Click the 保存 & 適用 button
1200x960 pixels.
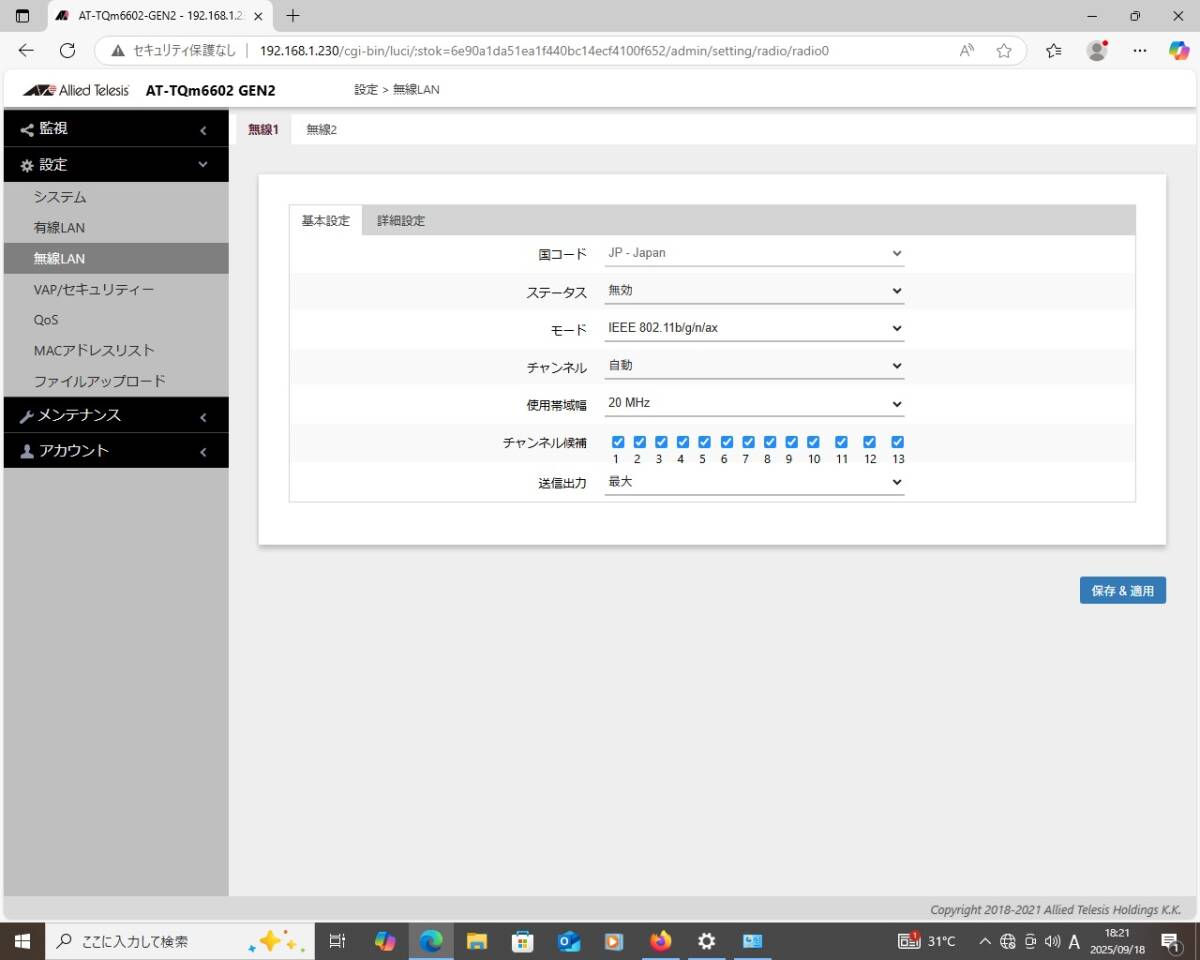click(x=1122, y=591)
